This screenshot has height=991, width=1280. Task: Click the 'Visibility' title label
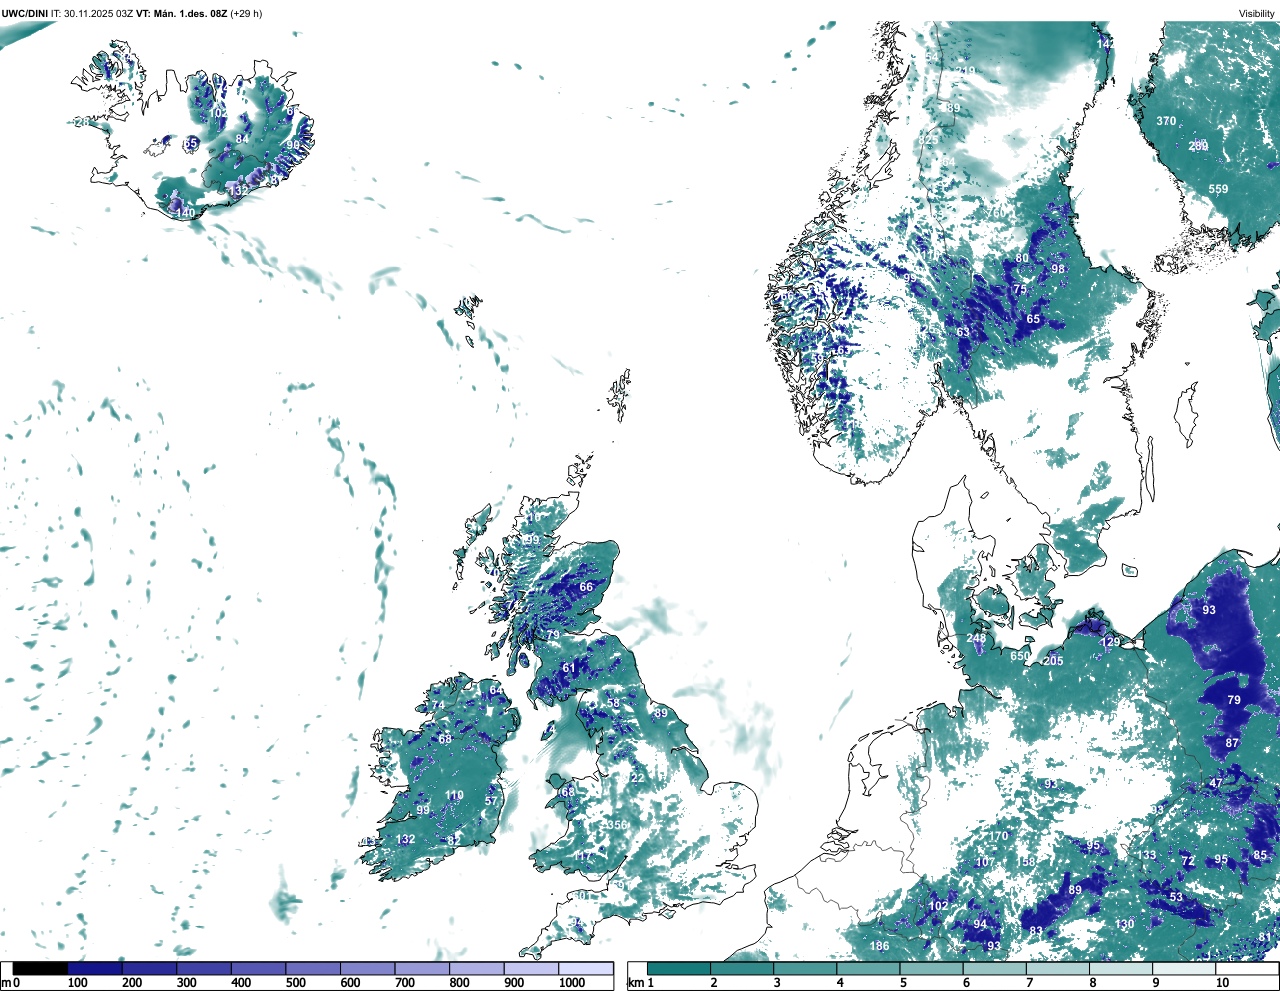pos(1257,14)
